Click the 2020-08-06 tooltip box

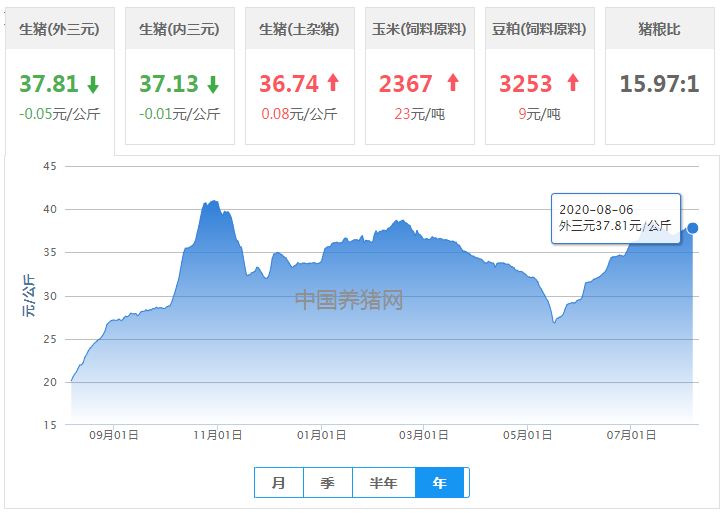pos(616,218)
